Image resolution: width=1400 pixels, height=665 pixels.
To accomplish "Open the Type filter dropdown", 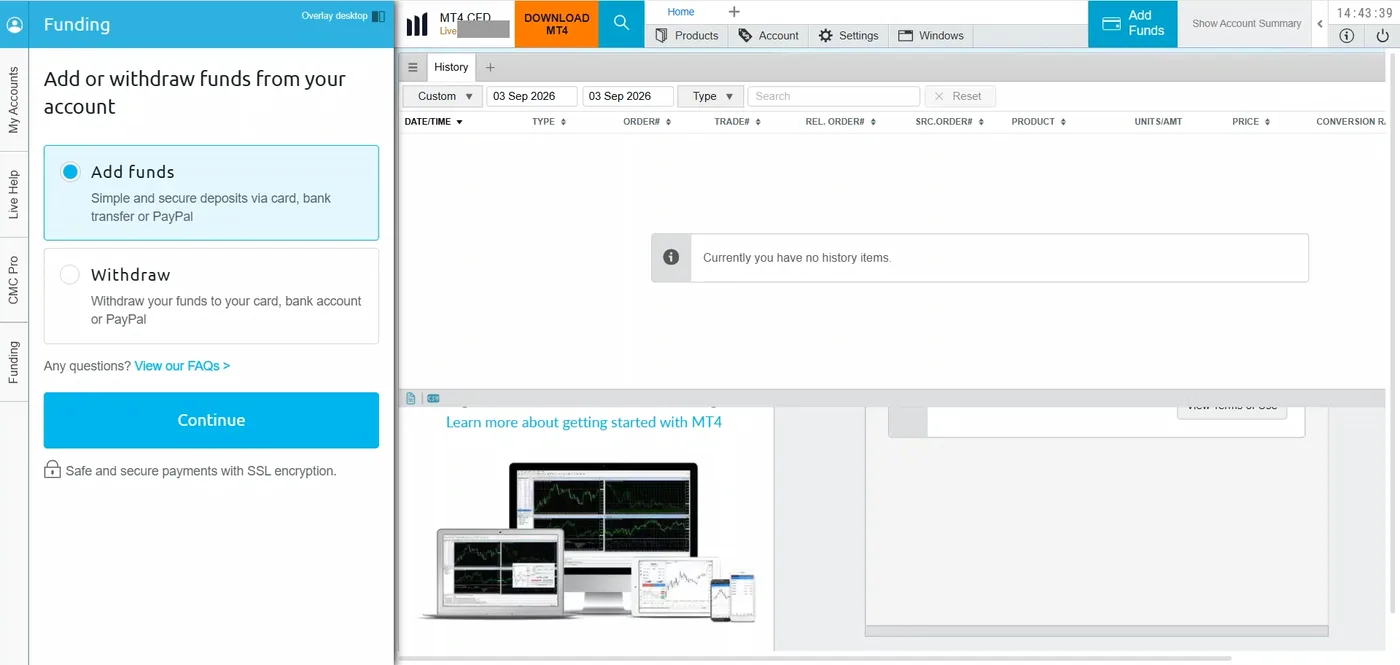I will coord(711,96).
